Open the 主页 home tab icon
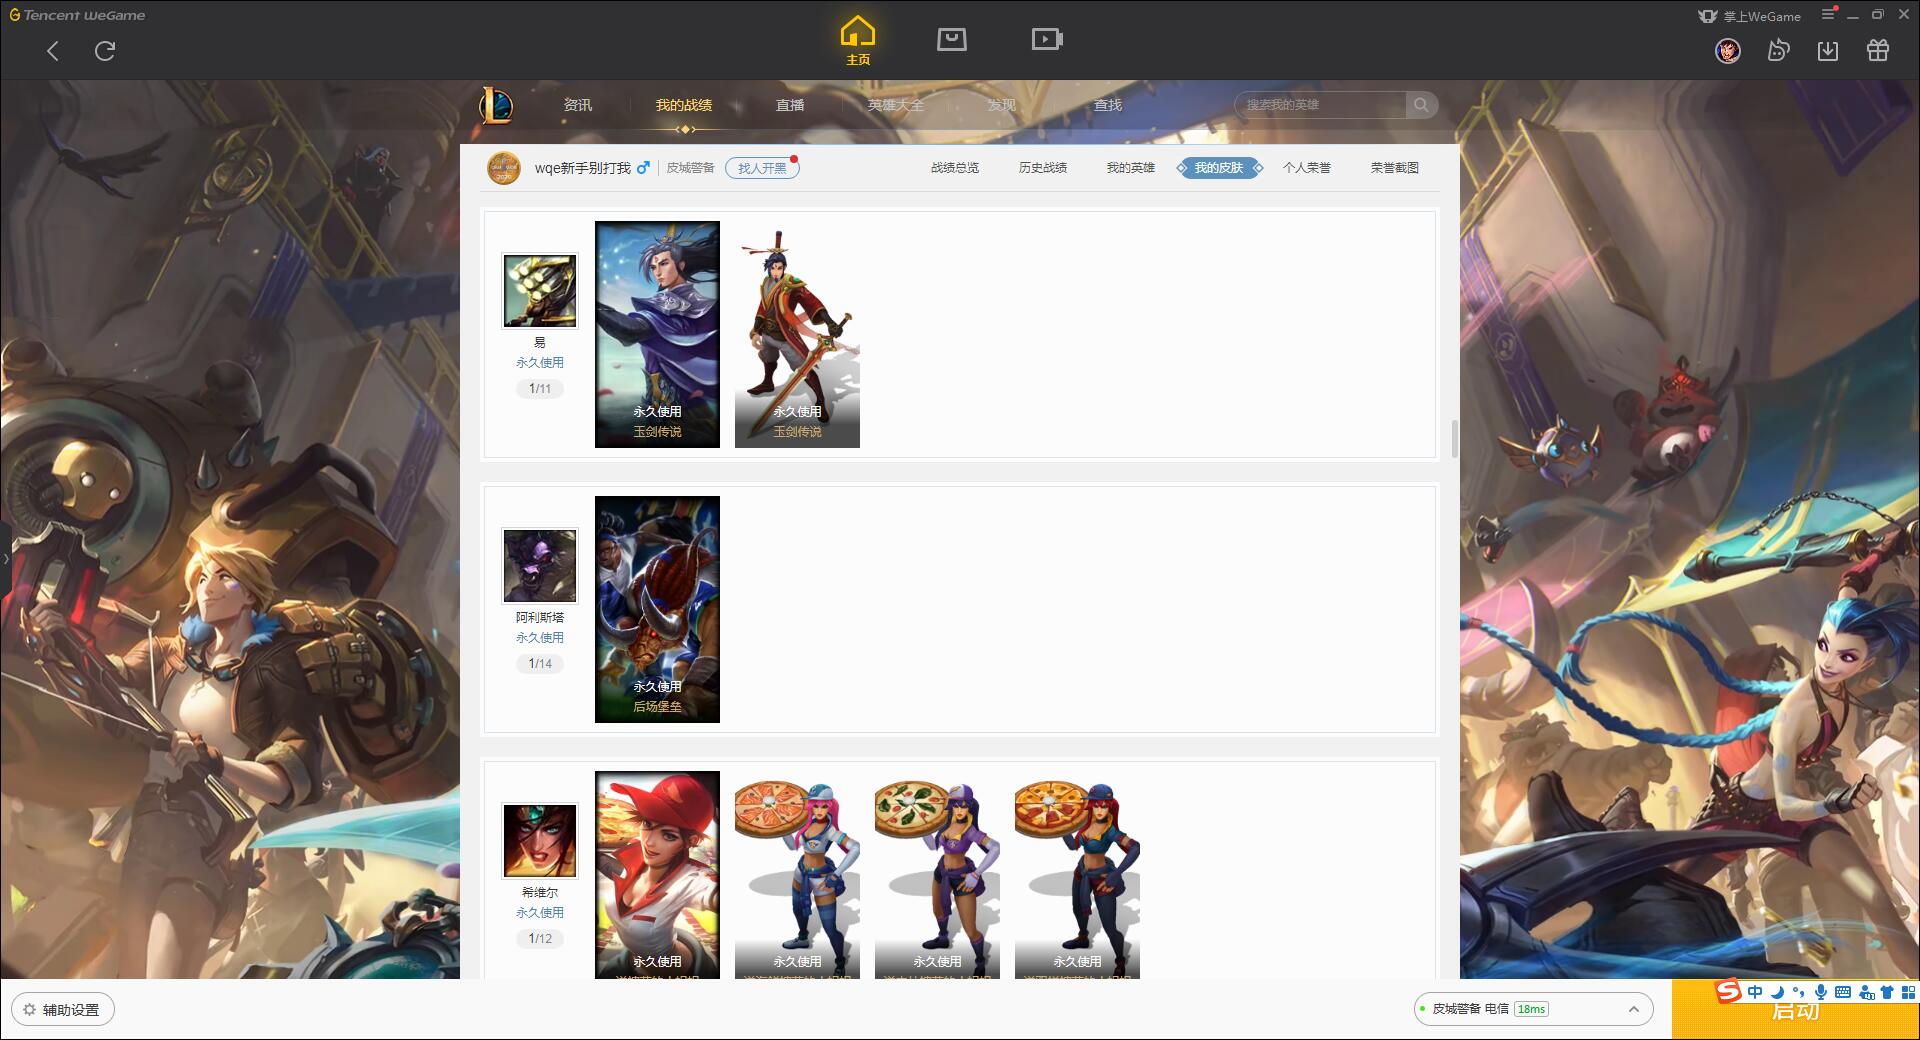 858,41
